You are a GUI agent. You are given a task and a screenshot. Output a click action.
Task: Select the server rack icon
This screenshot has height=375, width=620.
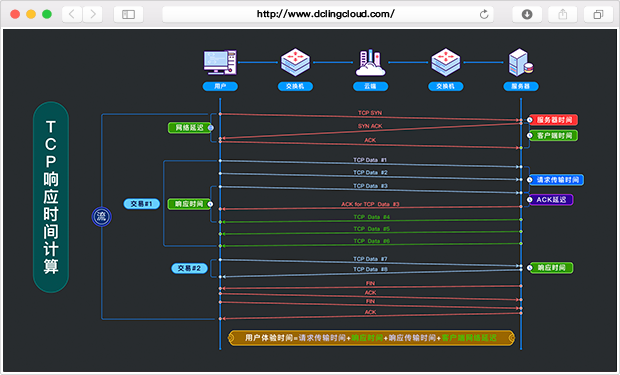coord(520,62)
